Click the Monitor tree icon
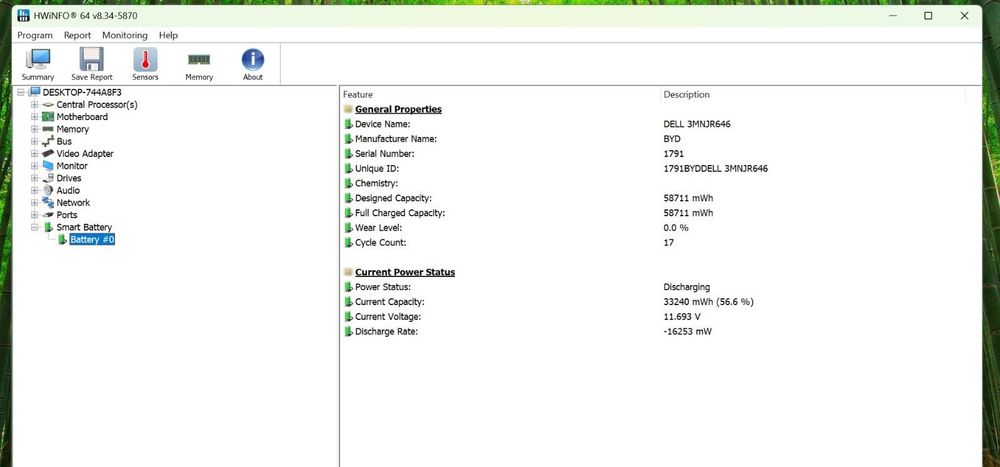The width and height of the screenshot is (1000, 467). coord(48,166)
